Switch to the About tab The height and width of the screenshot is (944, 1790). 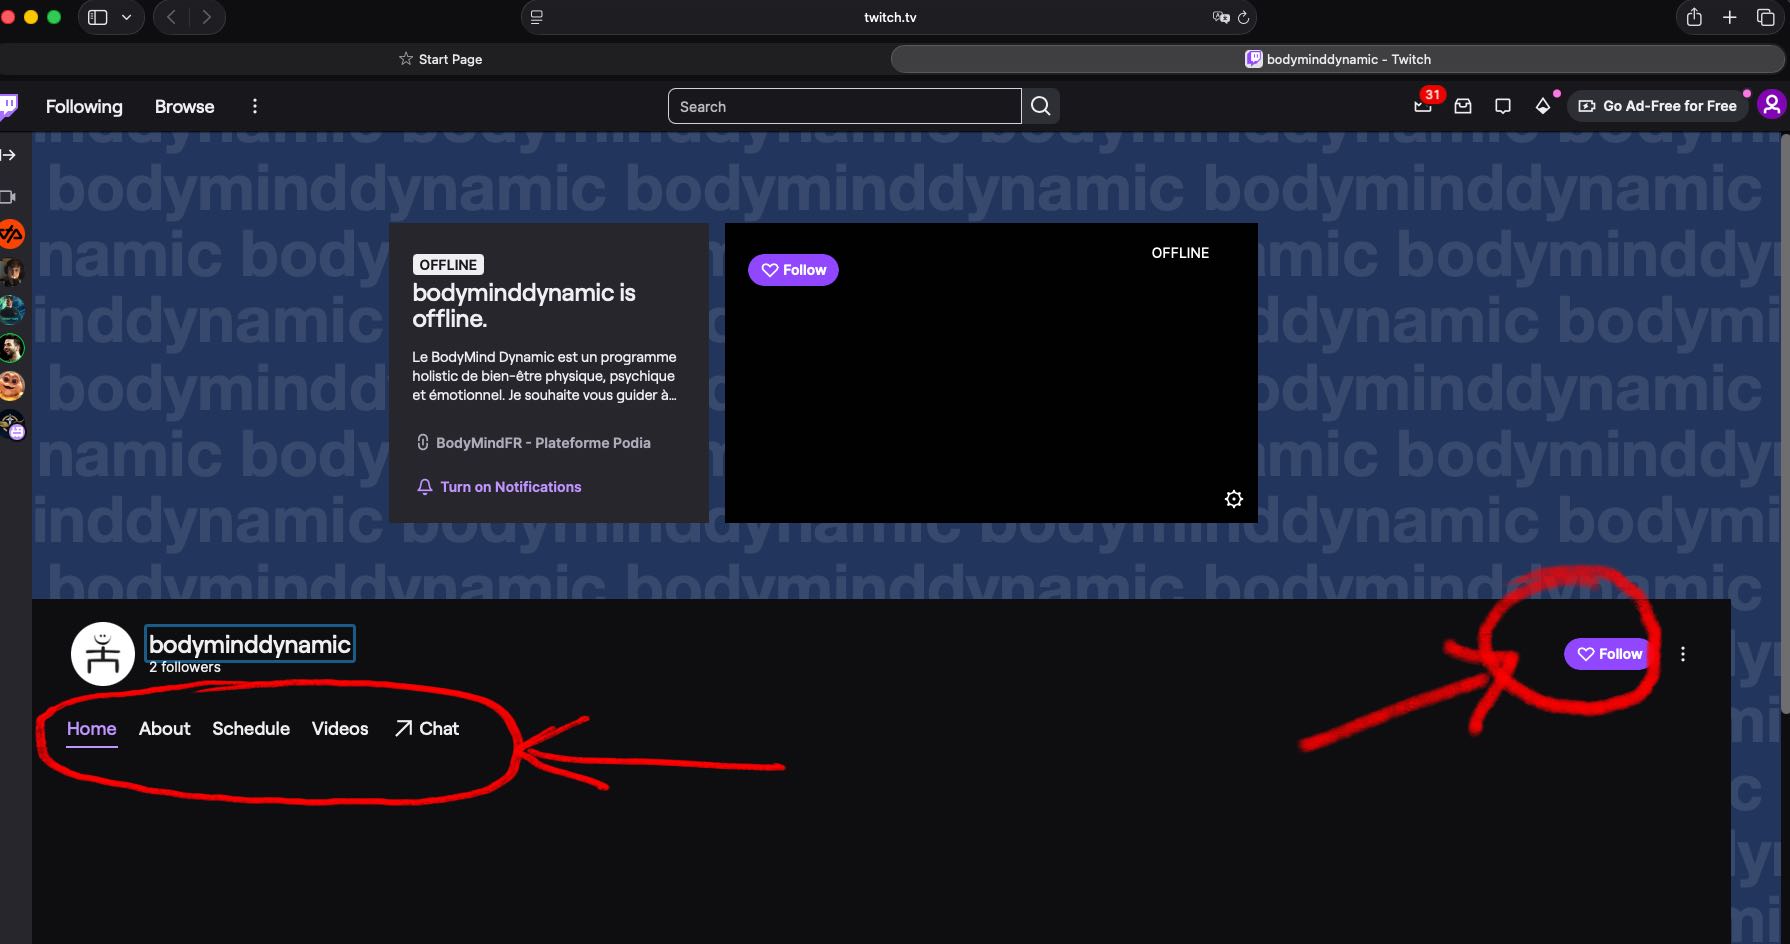[x=164, y=729]
